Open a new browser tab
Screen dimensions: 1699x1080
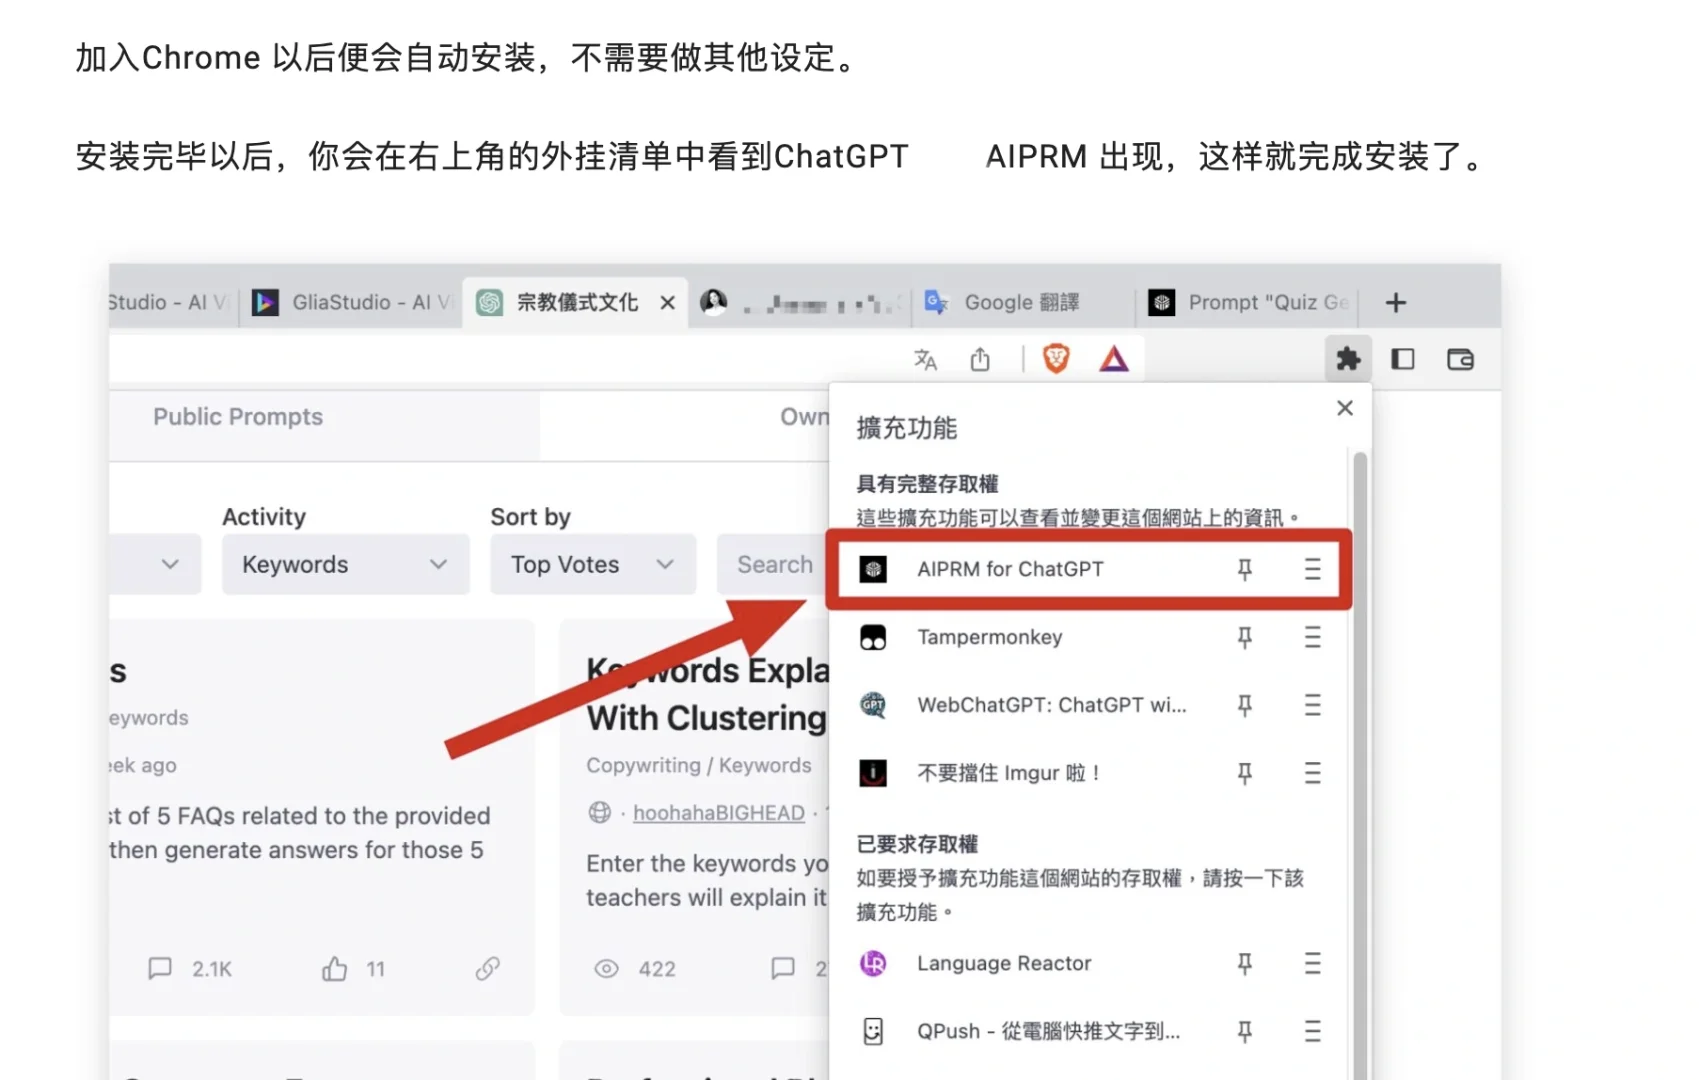click(1396, 302)
